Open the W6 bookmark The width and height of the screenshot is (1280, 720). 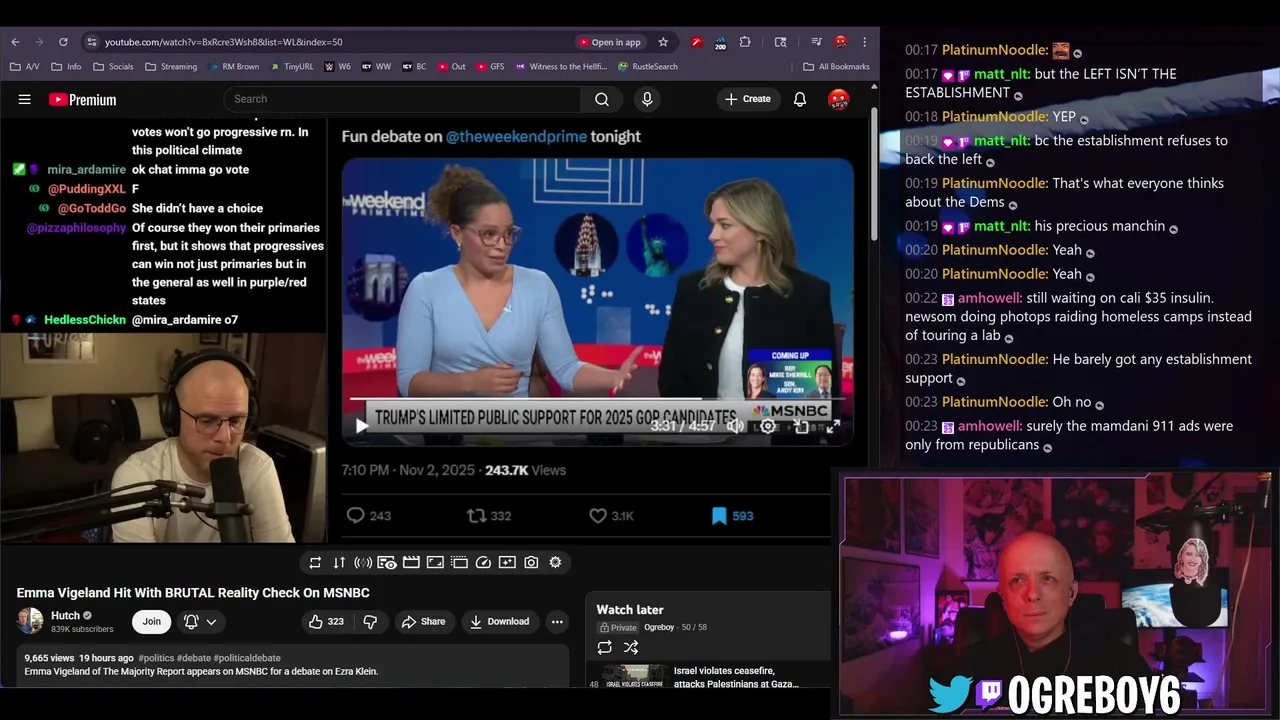click(x=338, y=67)
